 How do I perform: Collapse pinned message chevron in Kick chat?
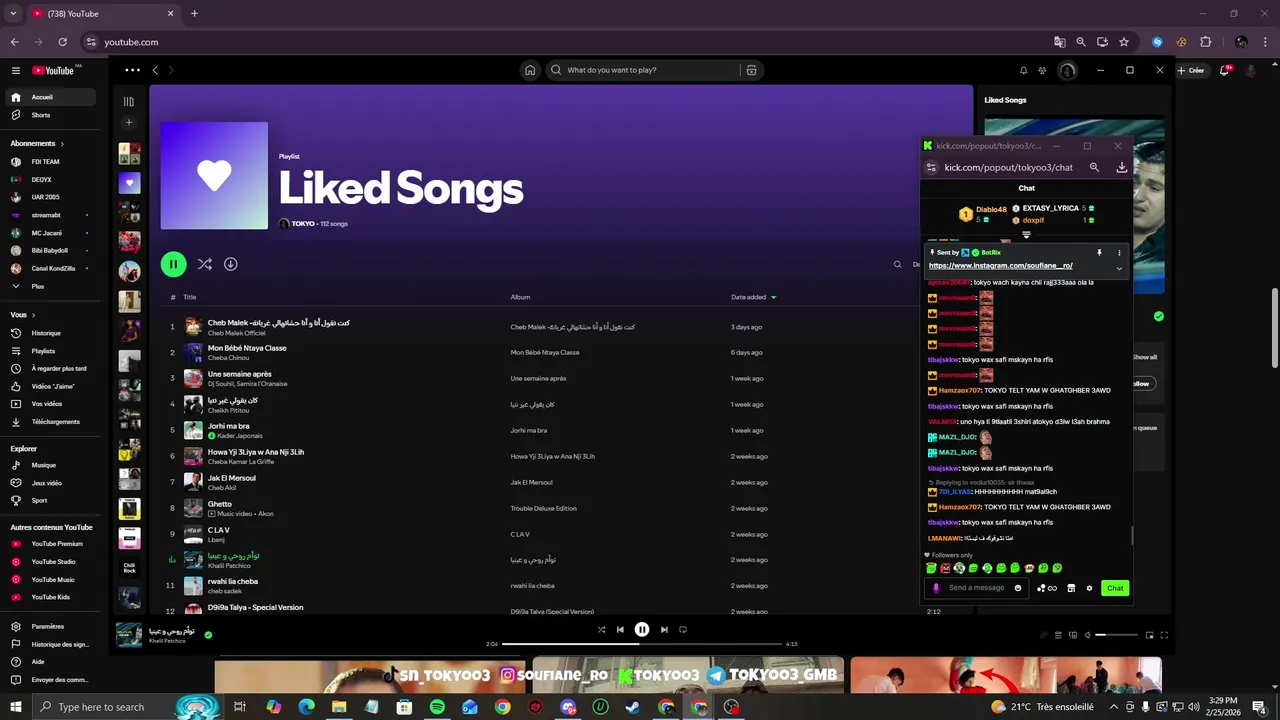click(1119, 268)
